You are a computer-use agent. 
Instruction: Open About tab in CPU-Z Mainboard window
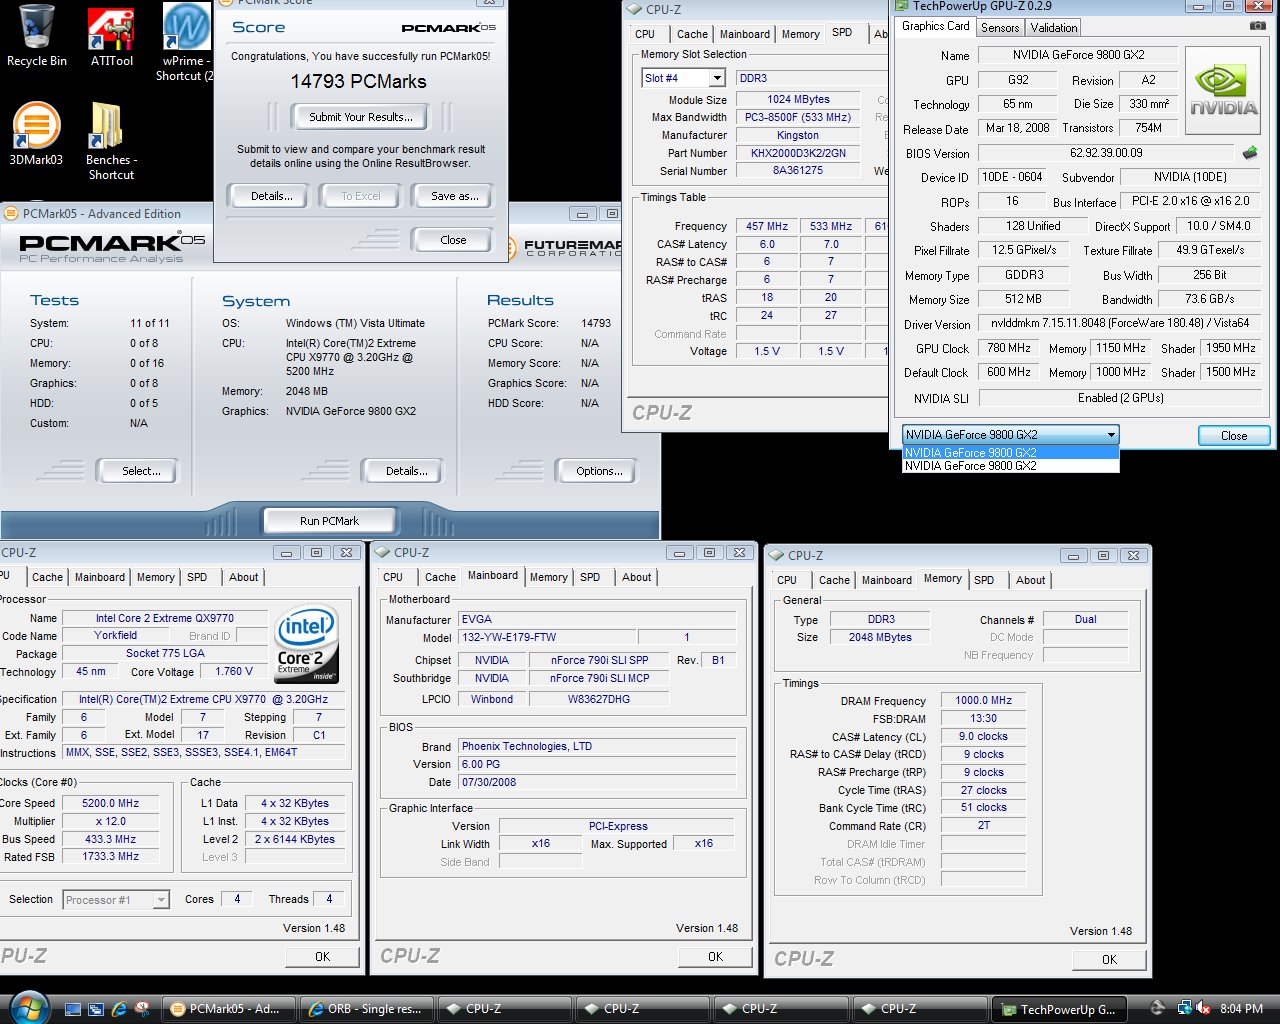(636, 577)
